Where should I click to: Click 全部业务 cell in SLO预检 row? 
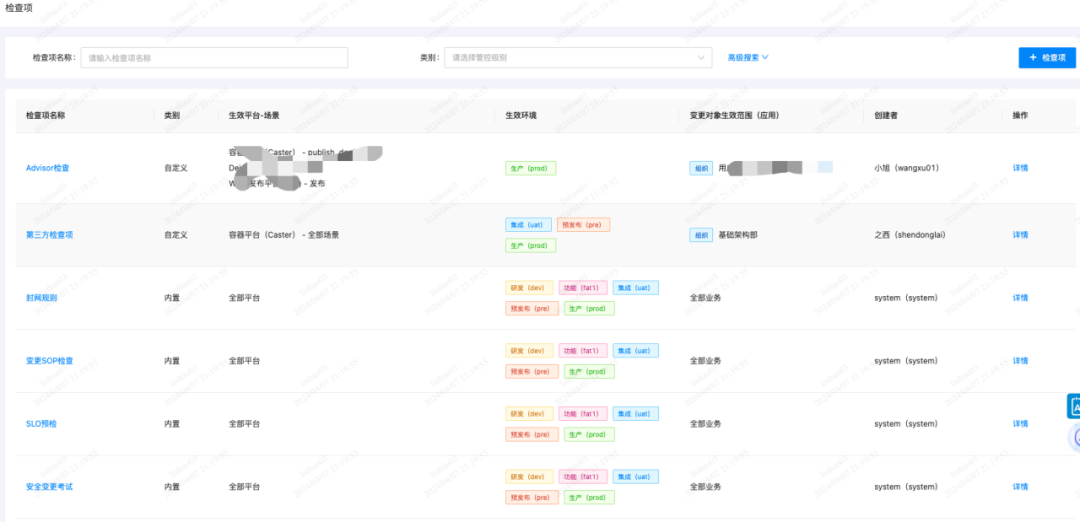coord(705,424)
